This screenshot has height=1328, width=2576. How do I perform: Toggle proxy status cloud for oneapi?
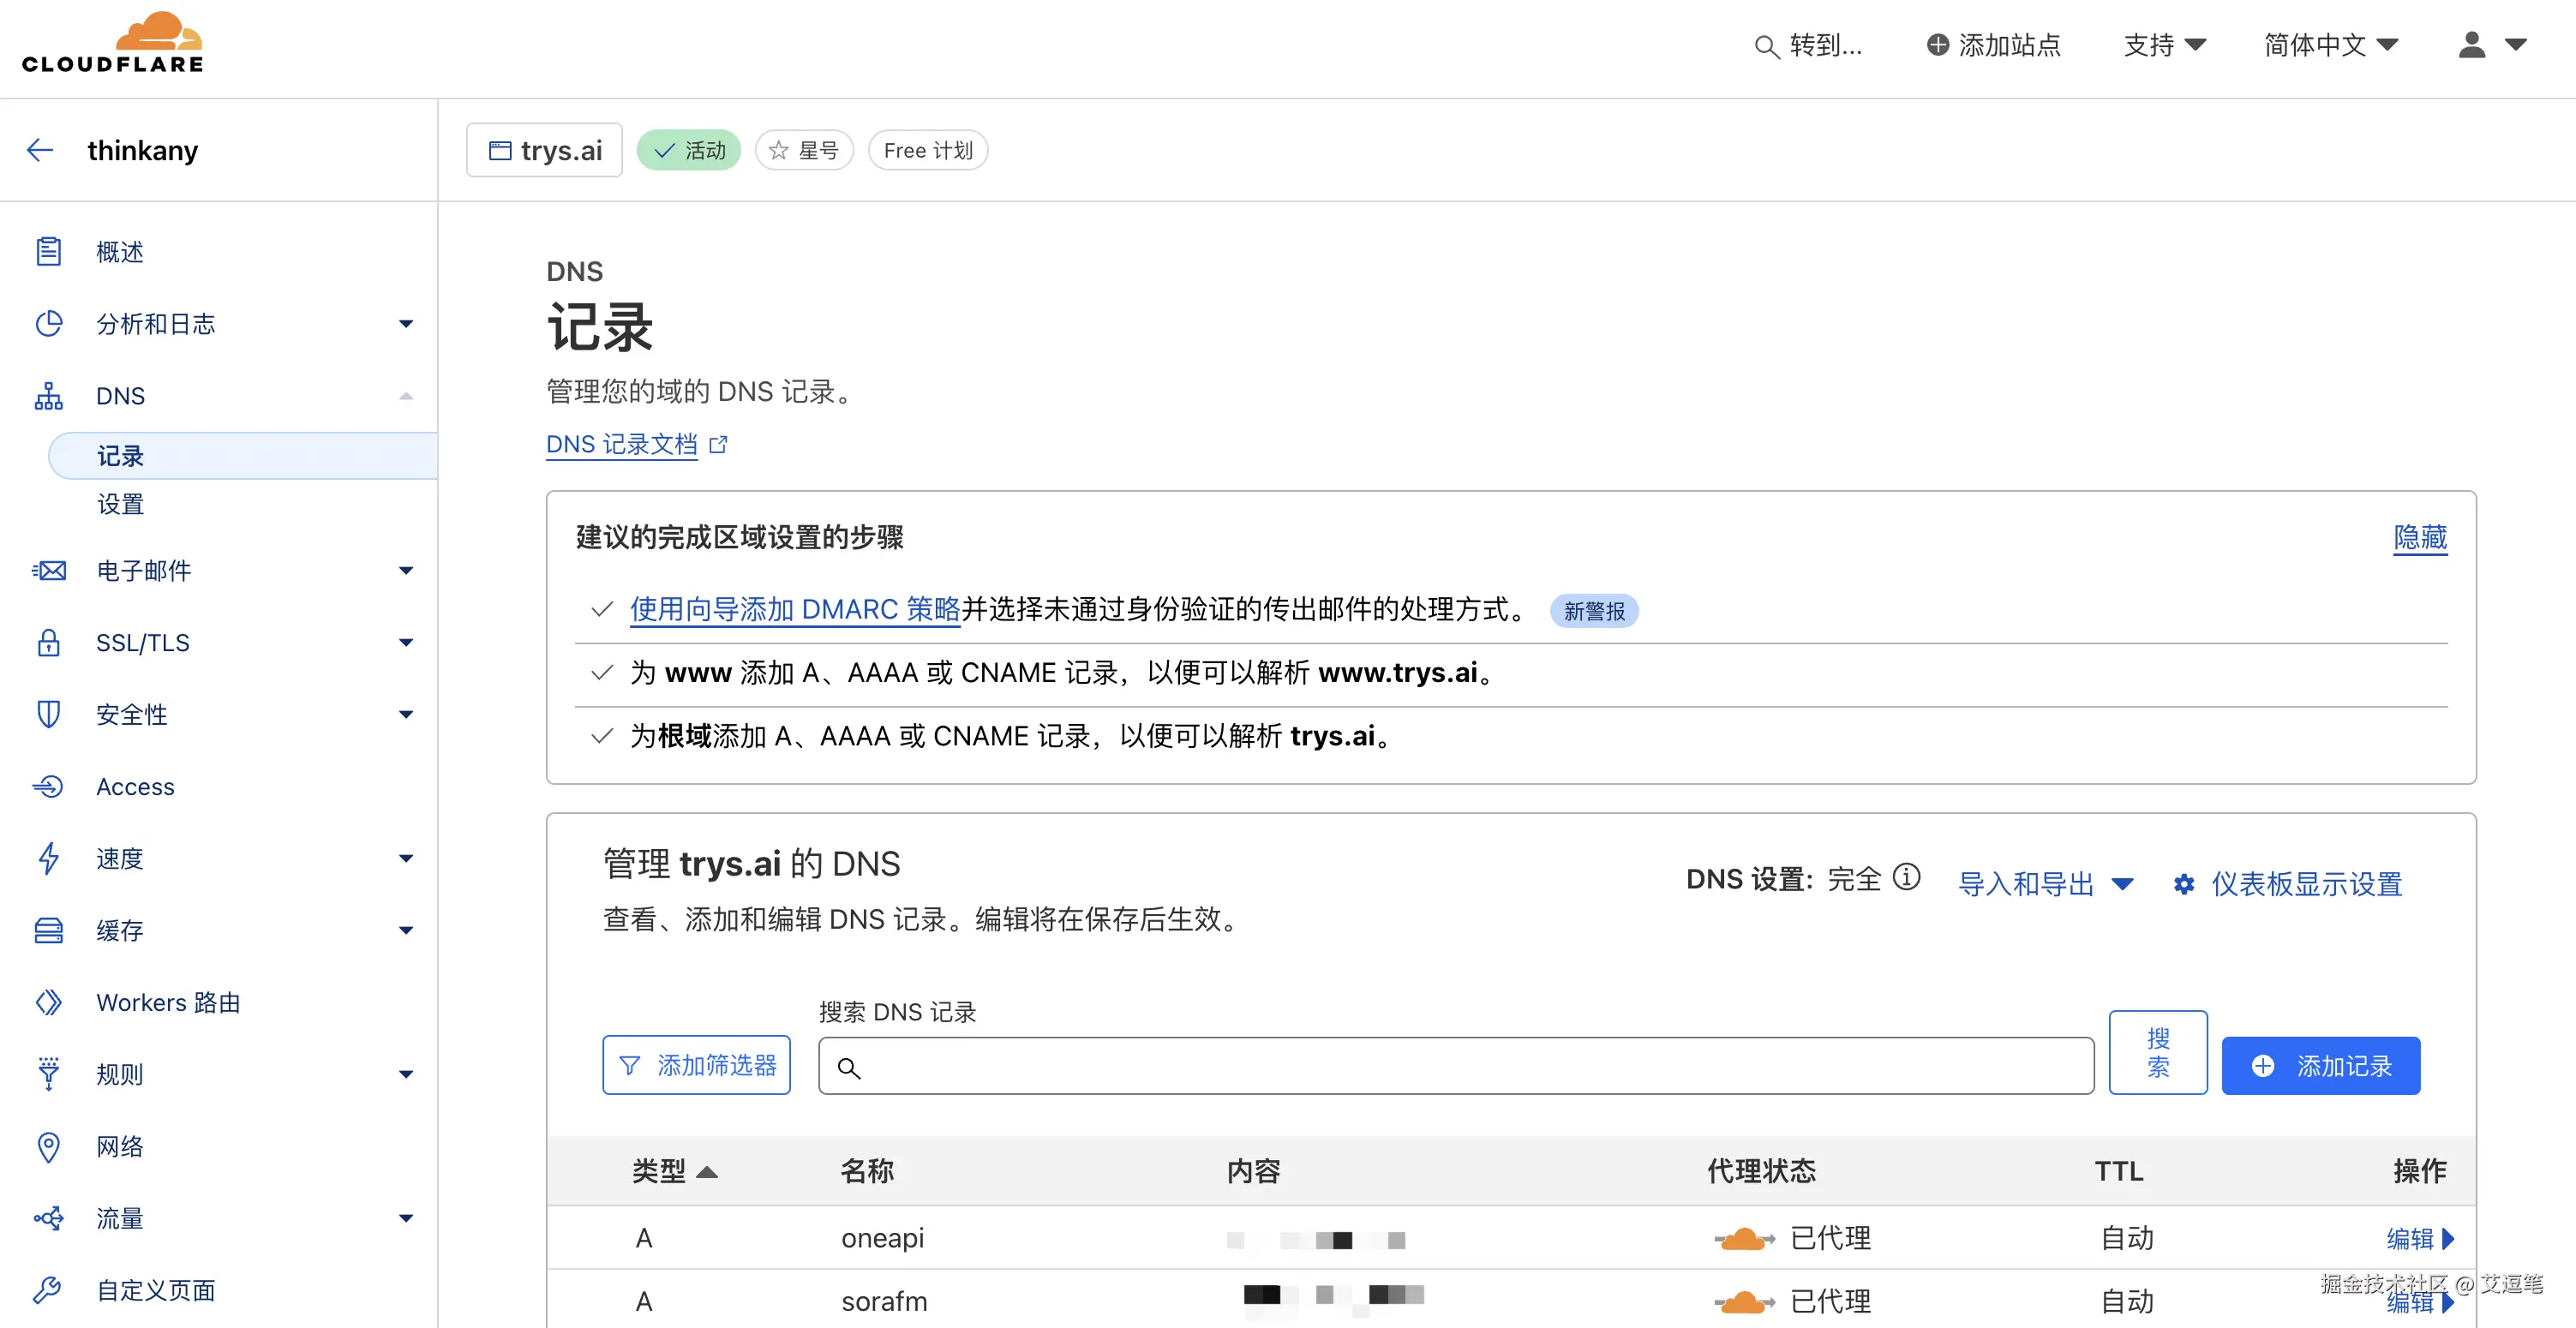[x=1744, y=1238]
